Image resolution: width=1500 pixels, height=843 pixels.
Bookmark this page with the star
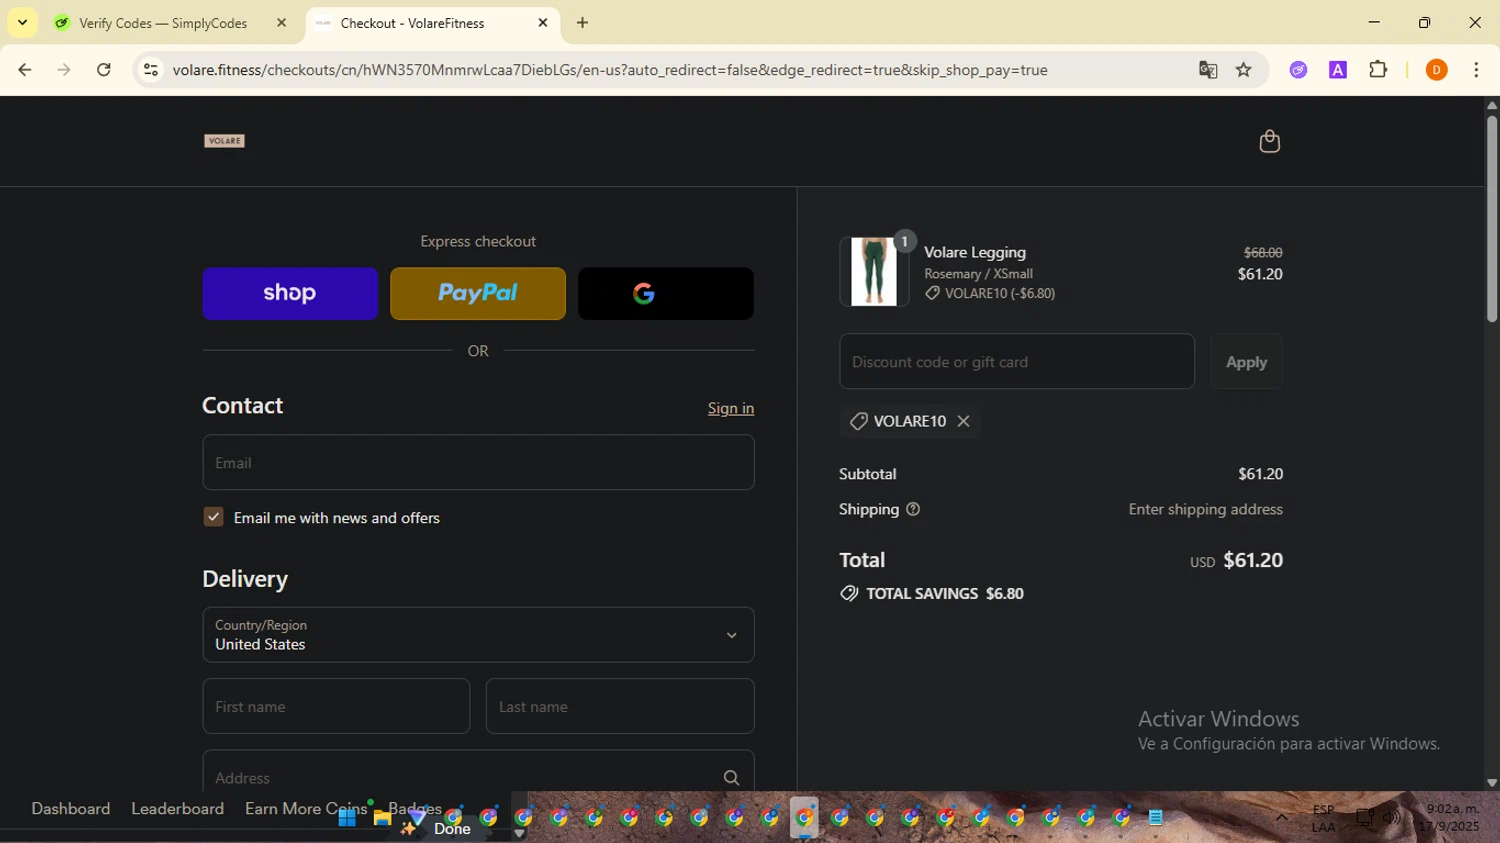click(x=1243, y=70)
